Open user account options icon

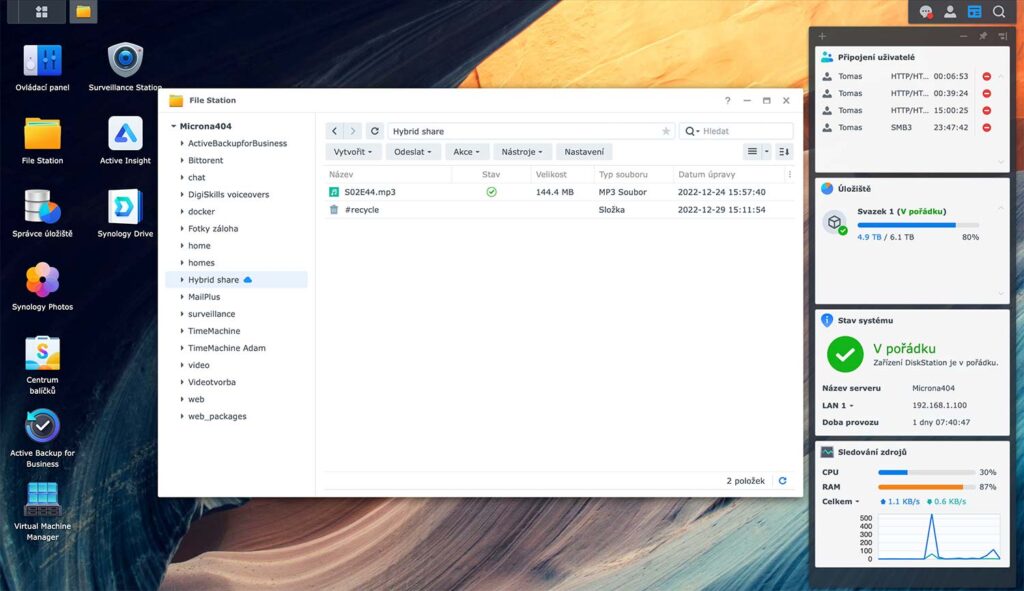click(950, 12)
